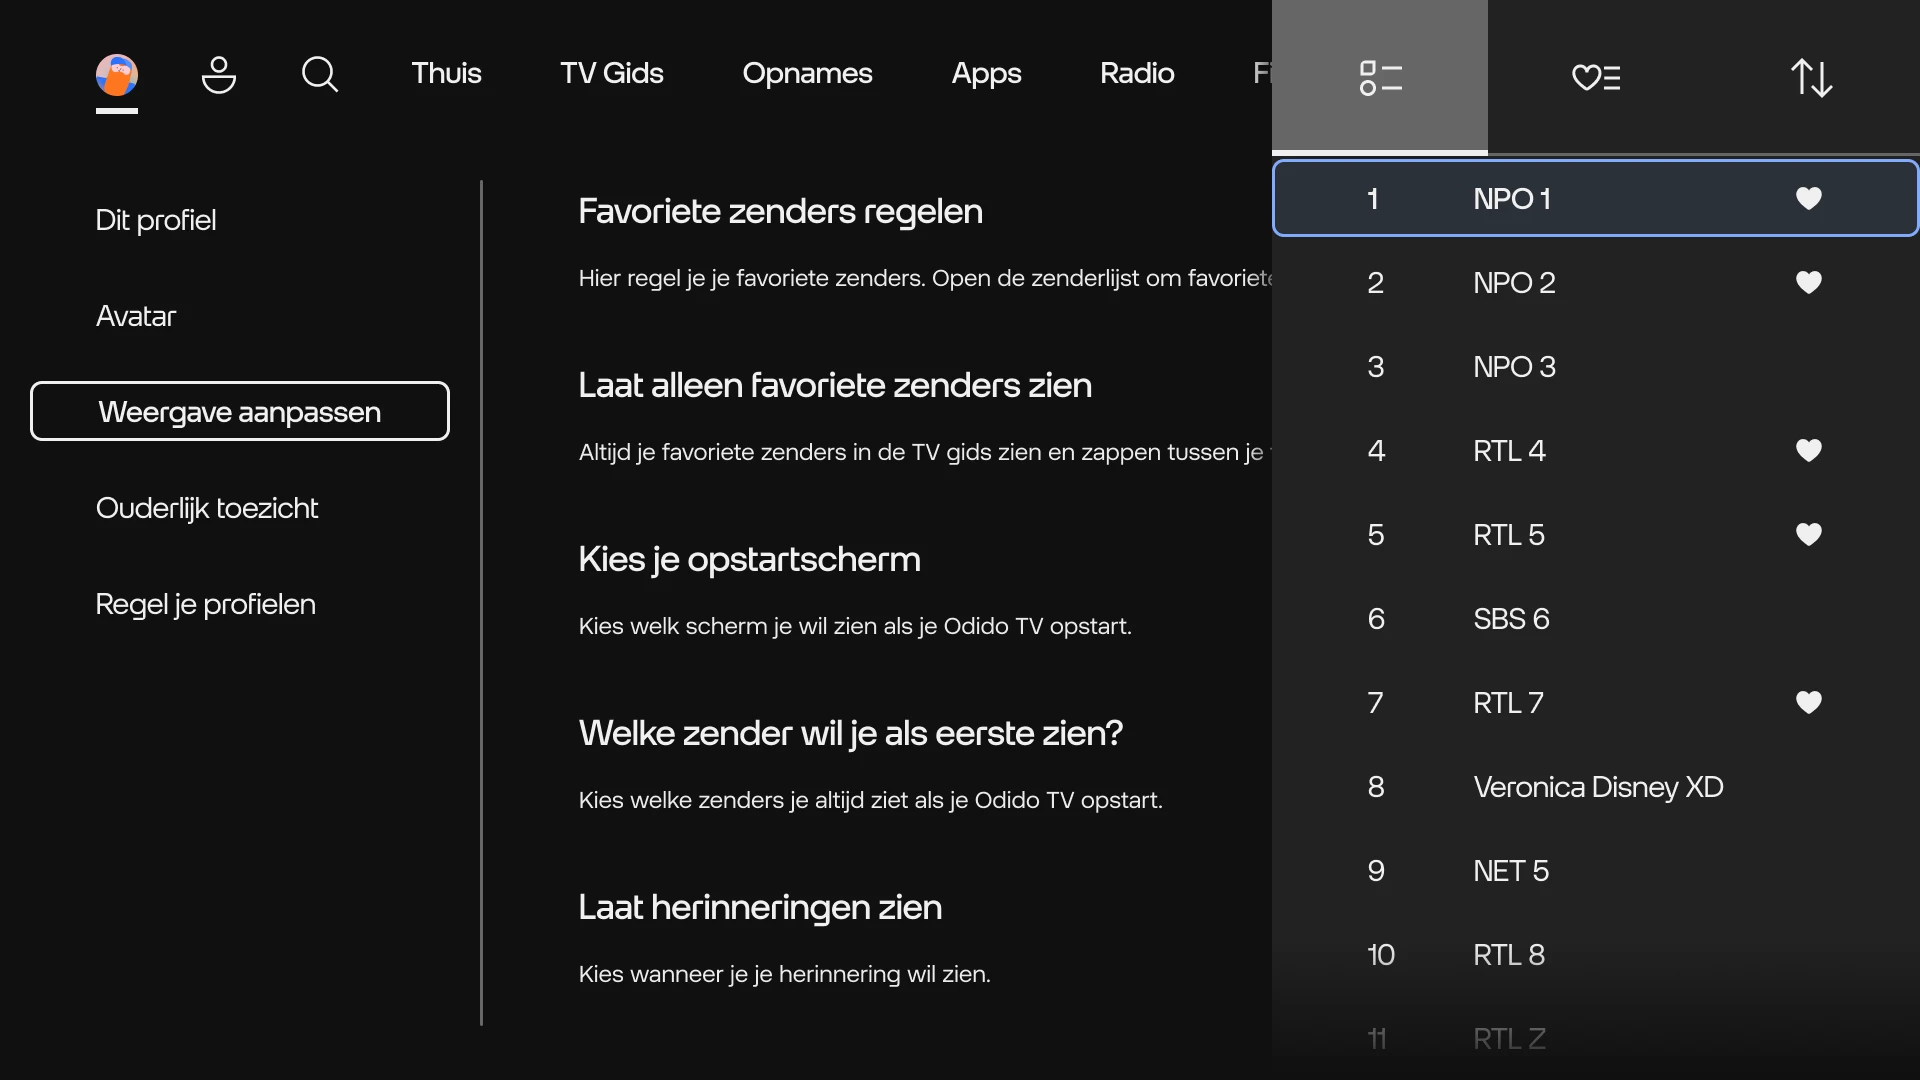Open Welke zender wil je als eerste zien

(x=850, y=733)
